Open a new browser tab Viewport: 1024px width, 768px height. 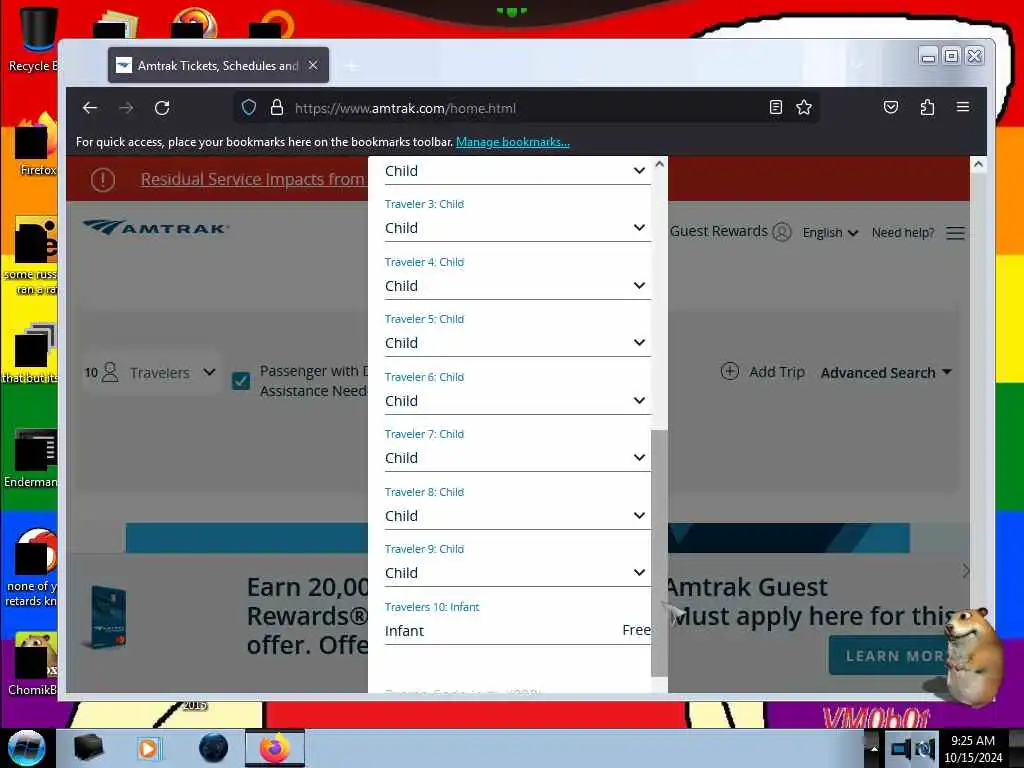pos(351,66)
